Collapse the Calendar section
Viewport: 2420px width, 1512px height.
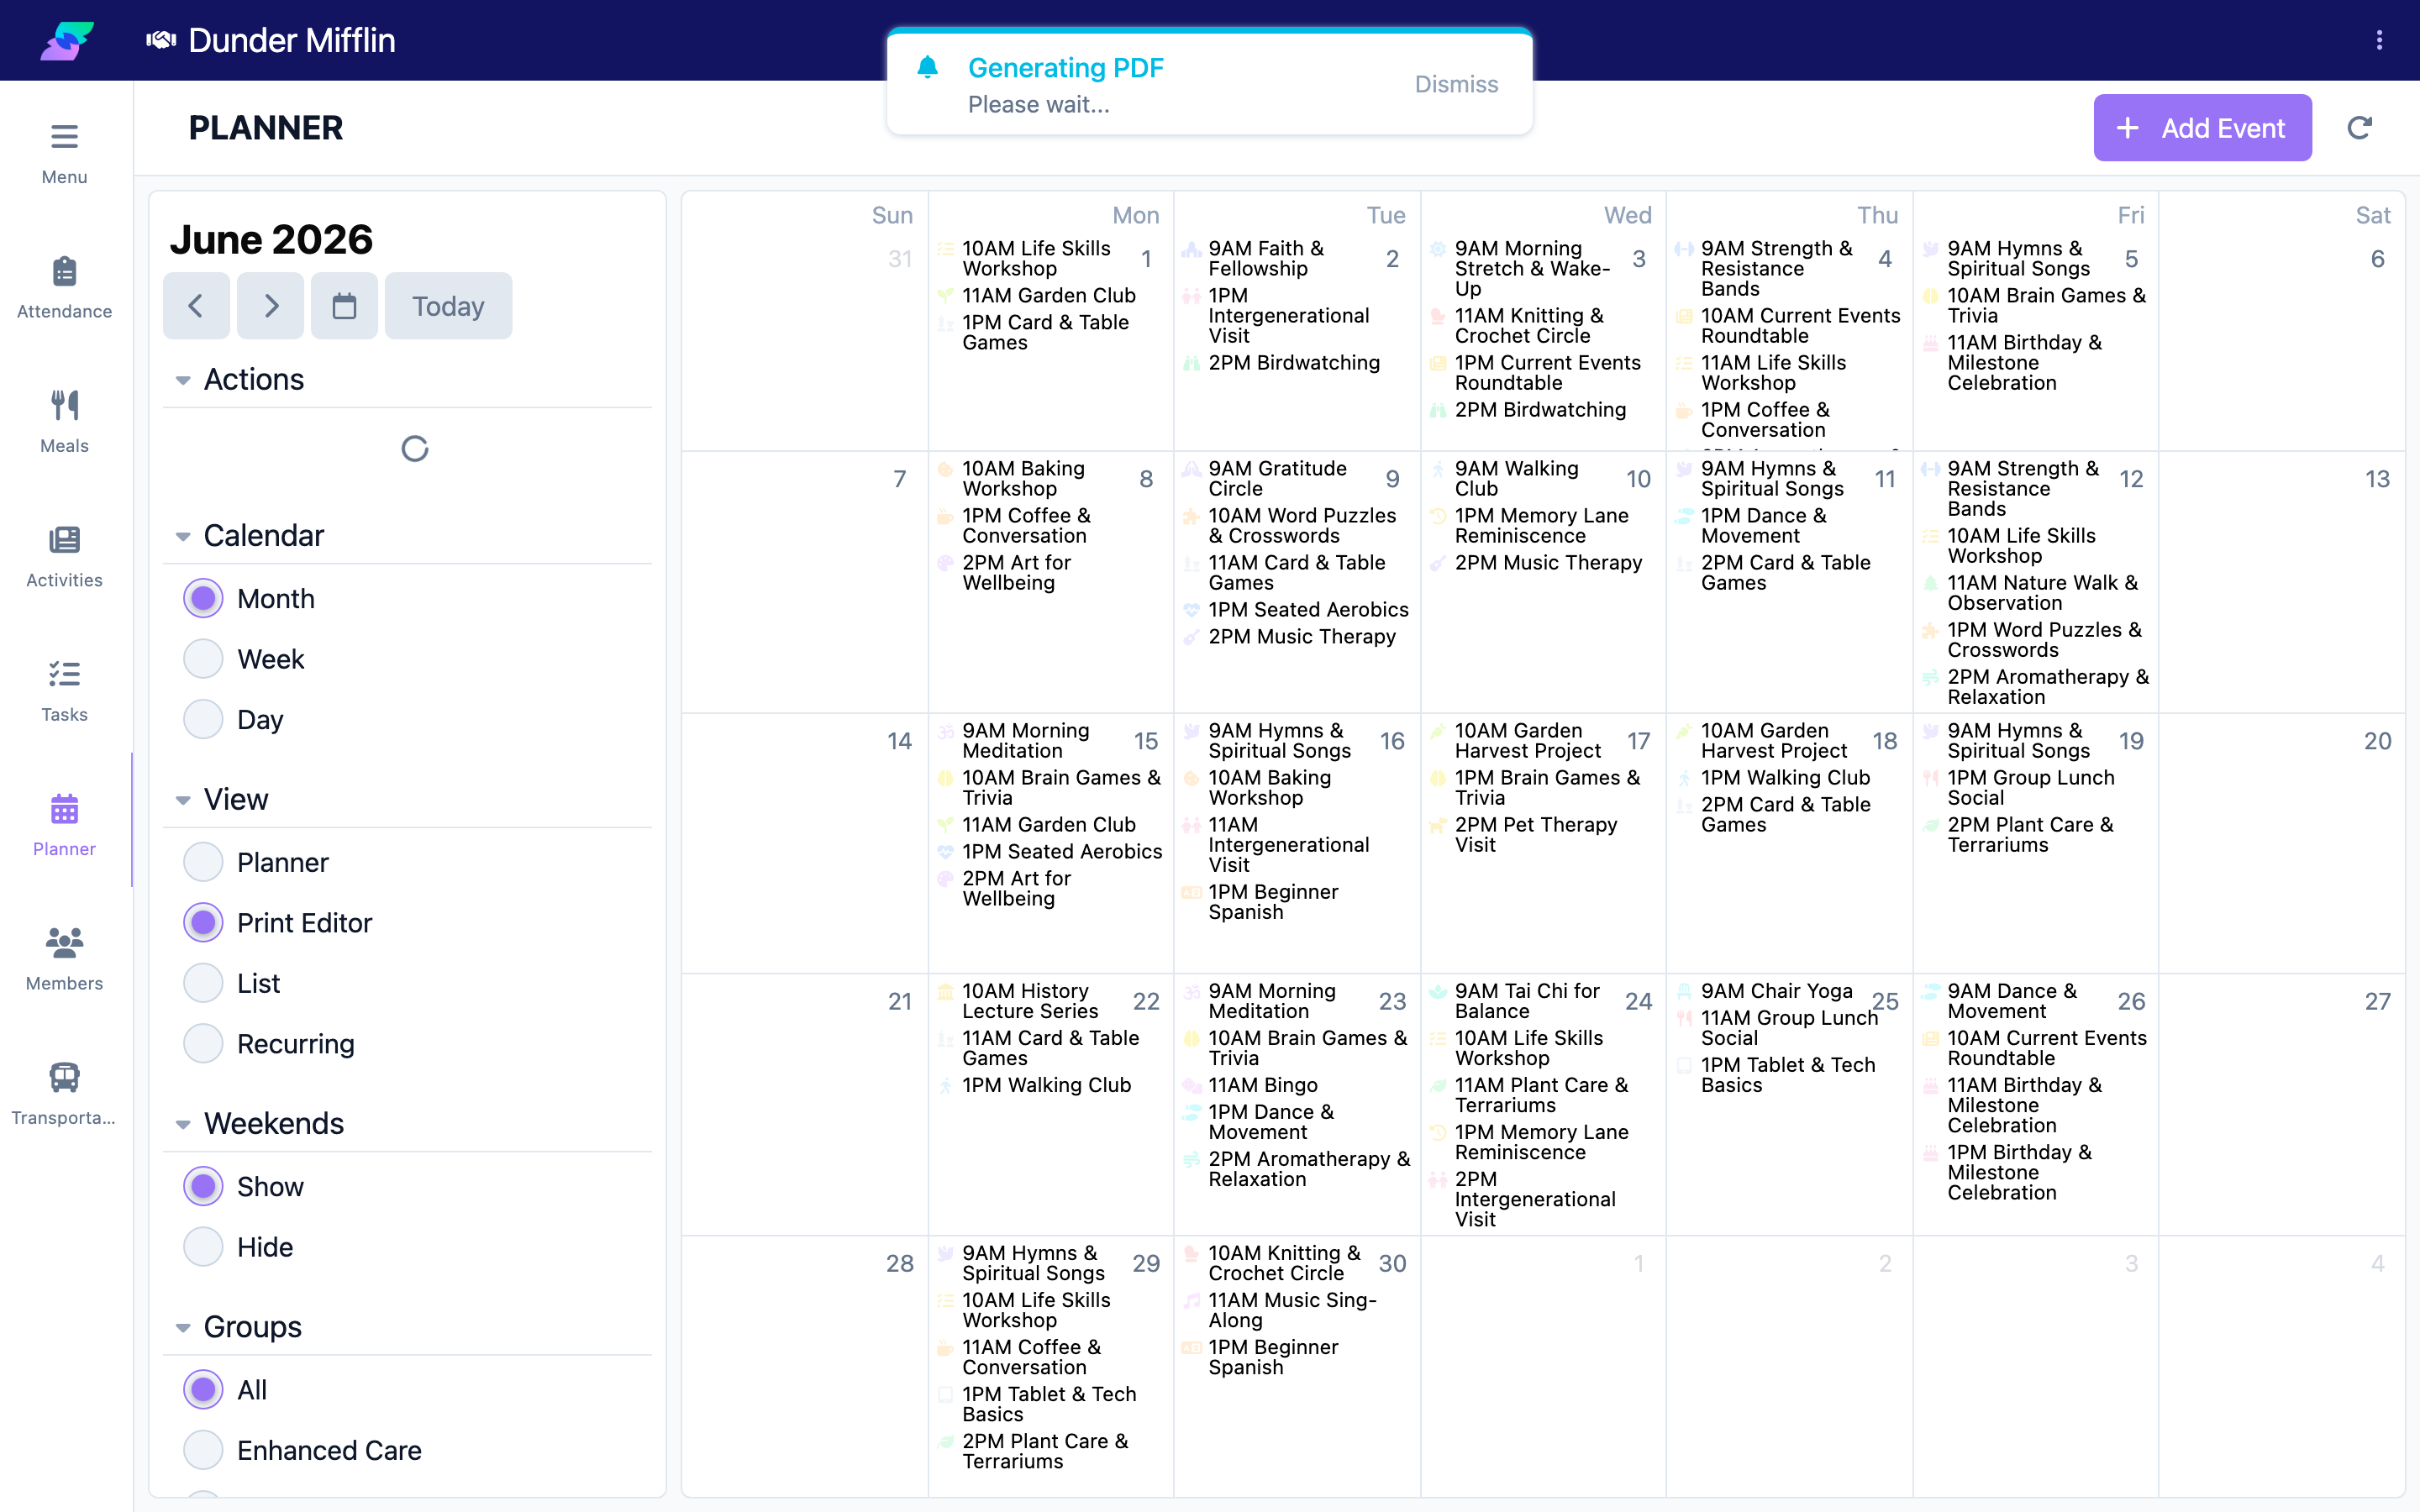[x=183, y=536]
